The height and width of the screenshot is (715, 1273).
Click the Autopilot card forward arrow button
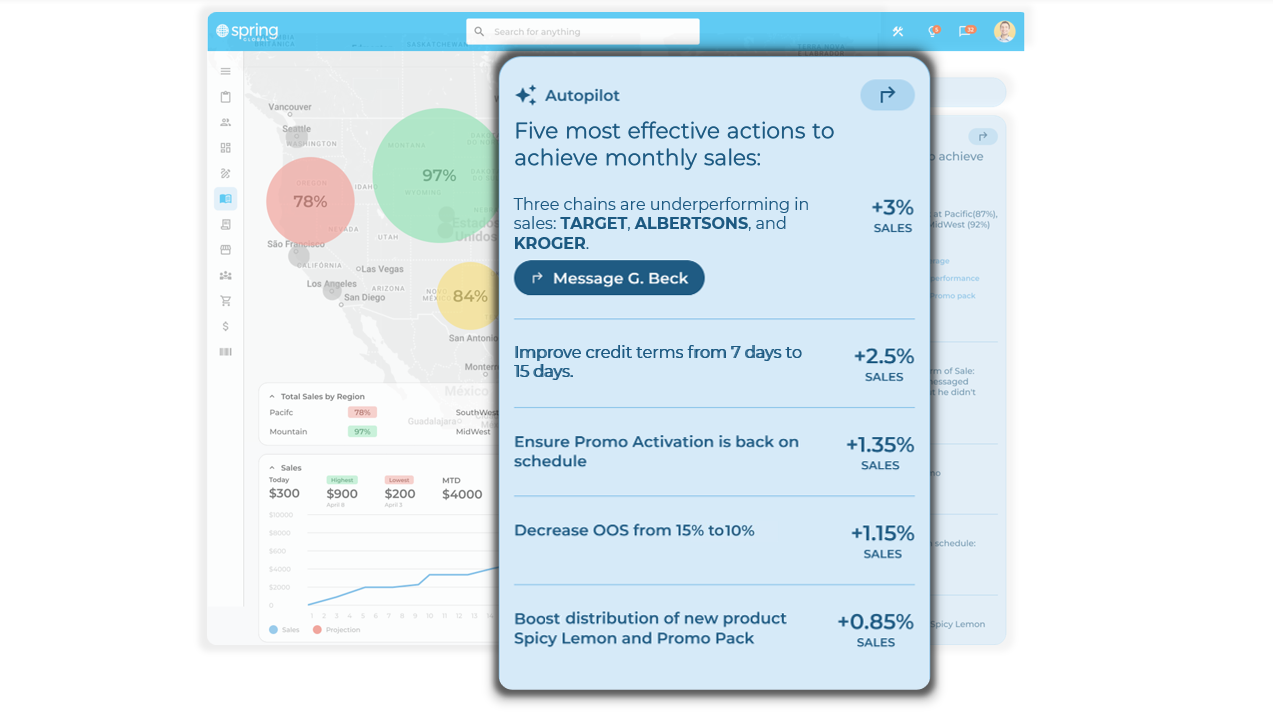click(x=887, y=95)
